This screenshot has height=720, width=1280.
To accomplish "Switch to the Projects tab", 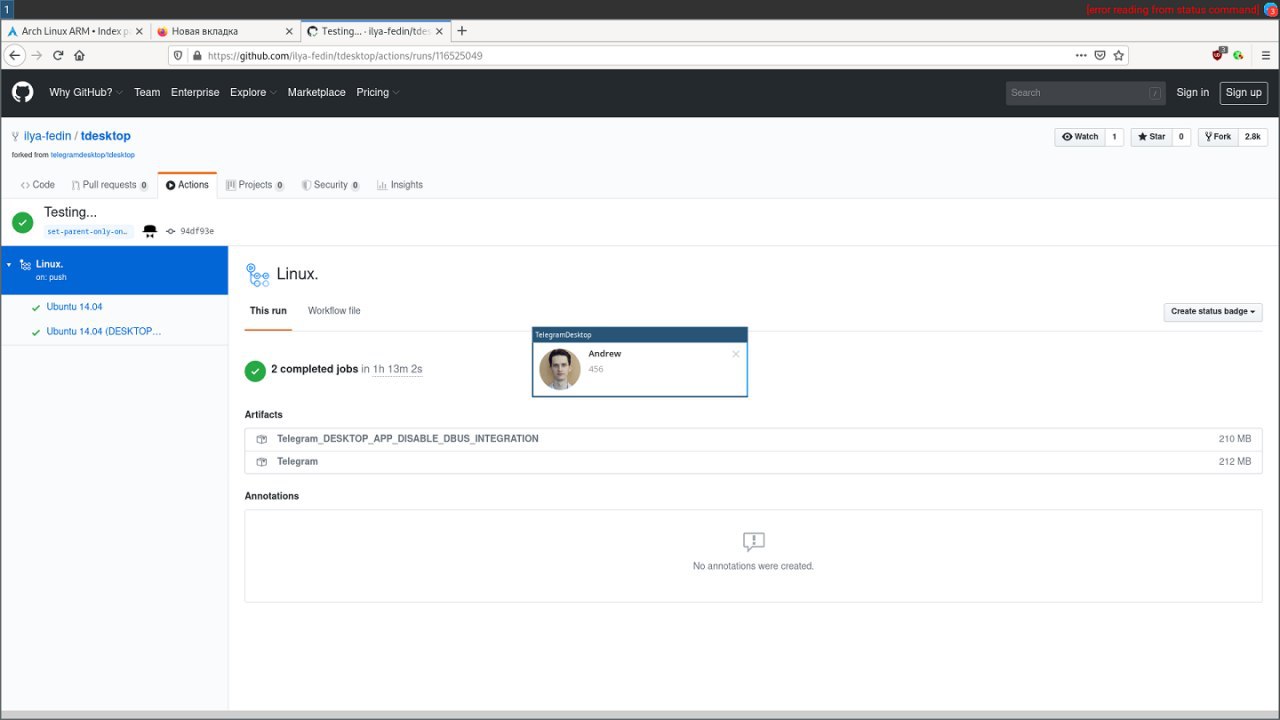I will pos(255,185).
